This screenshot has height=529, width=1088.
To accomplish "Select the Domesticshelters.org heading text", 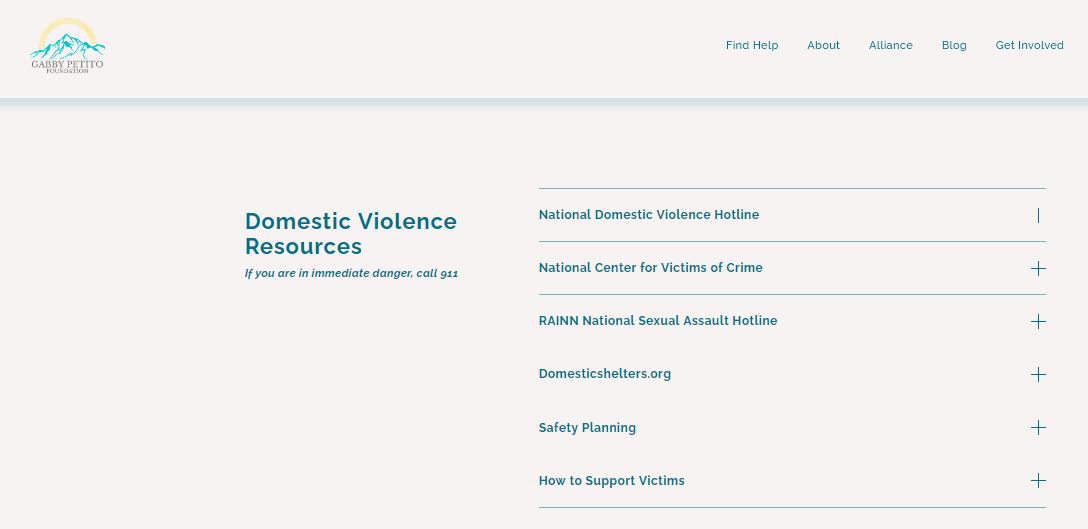I will point(604,374).
